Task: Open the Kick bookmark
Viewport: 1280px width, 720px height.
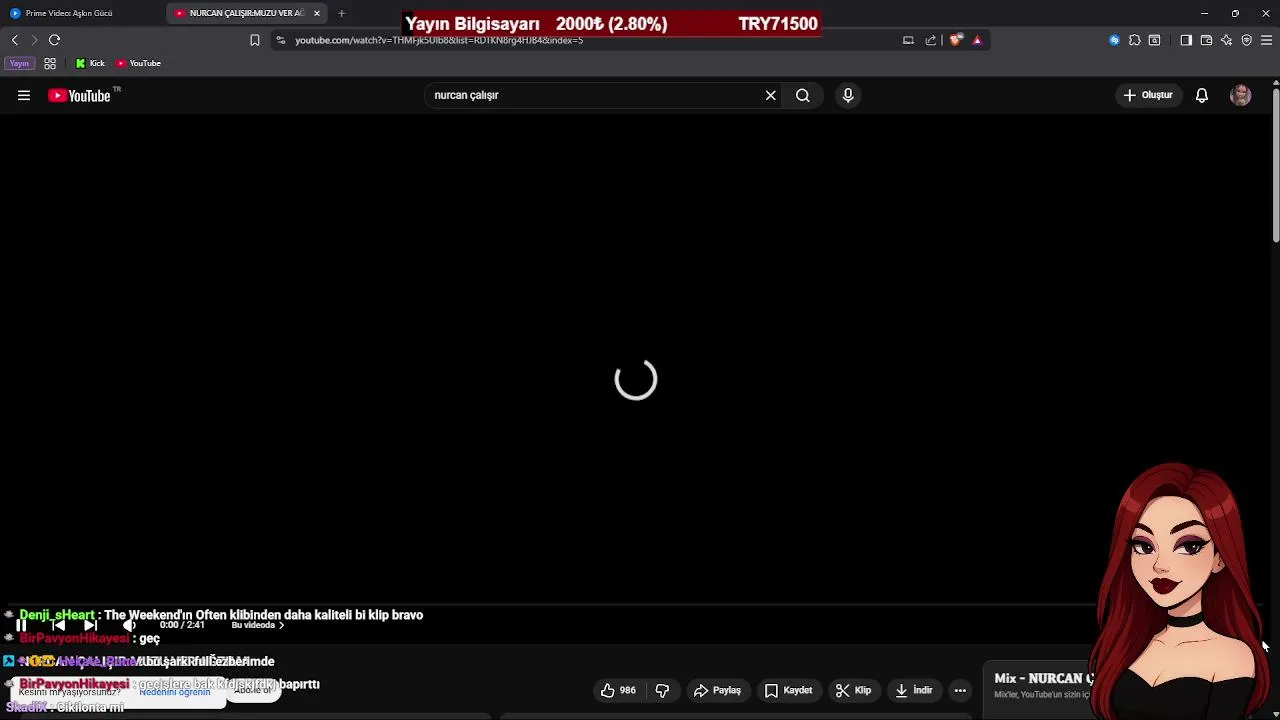Action: point(90,63)
